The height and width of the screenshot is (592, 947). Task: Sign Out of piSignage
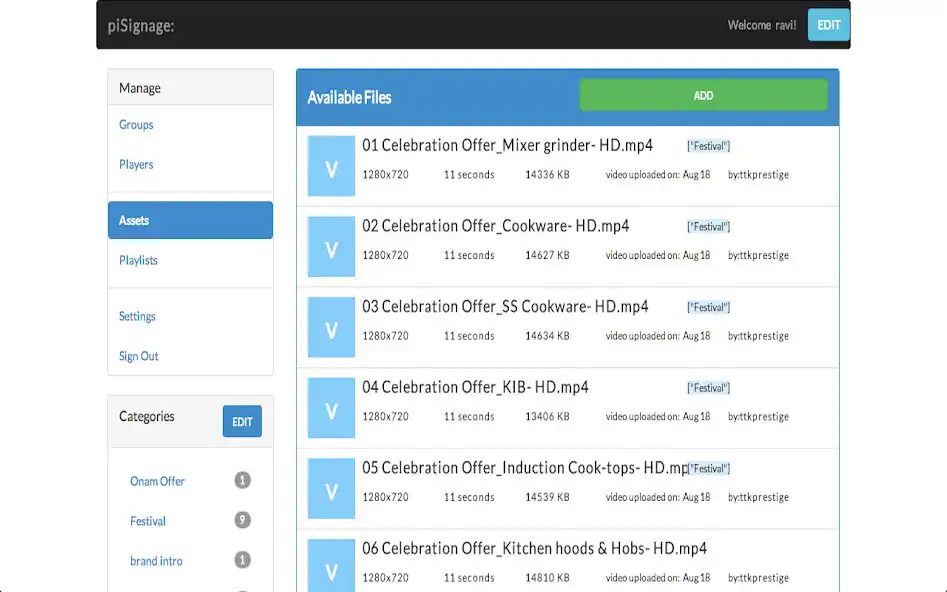139,356
